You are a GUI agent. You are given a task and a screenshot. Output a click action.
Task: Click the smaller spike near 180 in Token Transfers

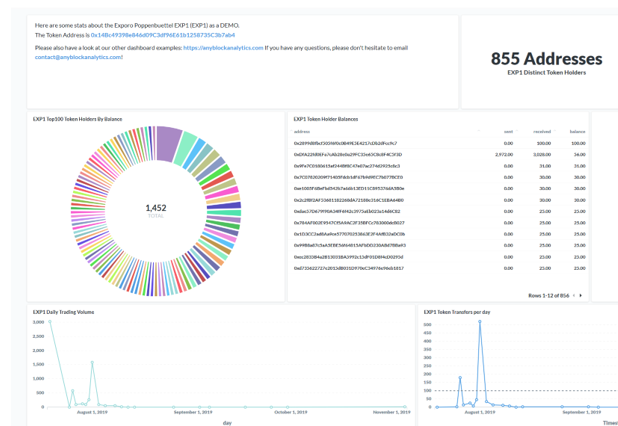click(460, 378)
